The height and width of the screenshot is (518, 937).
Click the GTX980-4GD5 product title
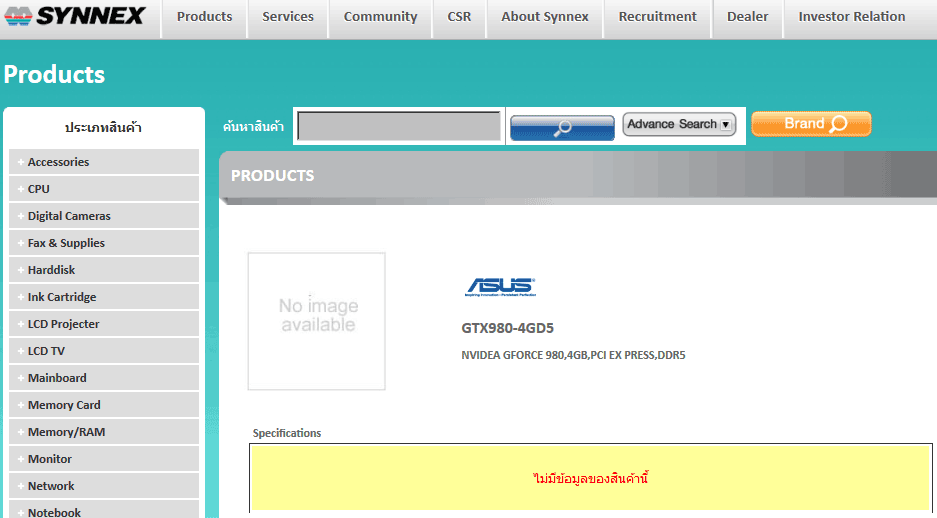[507, 328]
